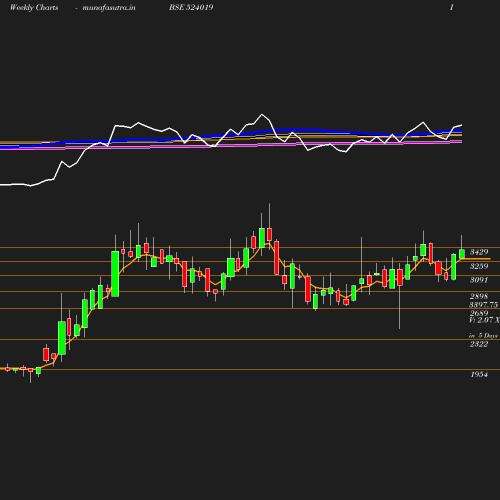Image resolution: width=500 pixels, height=500 pixels.
Task: Click the 3259 price level label
Action: 479,266
